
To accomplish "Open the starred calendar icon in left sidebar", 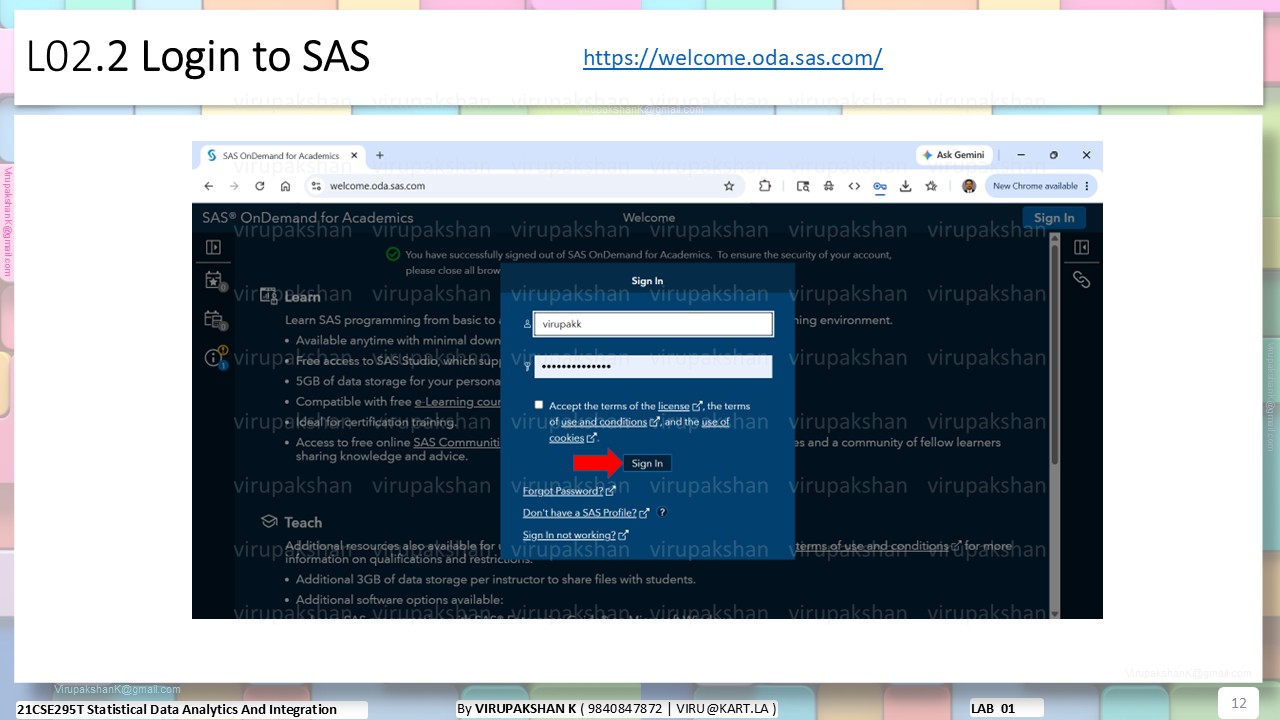I will coord(214,280).
